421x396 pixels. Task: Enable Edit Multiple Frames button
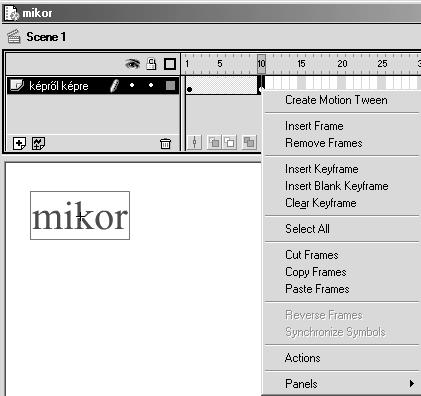pos(249,143)
